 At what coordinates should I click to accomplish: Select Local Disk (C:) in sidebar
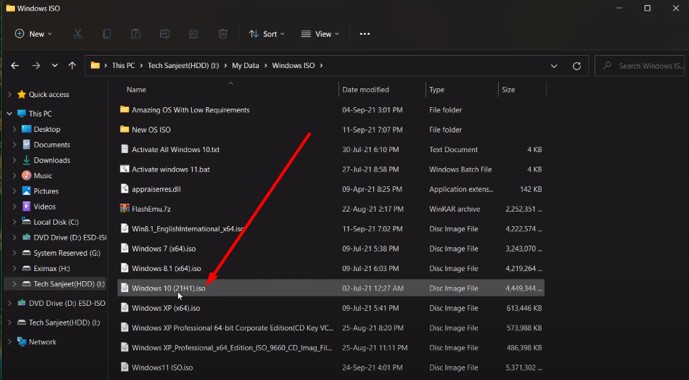click(x=56, y=222)
